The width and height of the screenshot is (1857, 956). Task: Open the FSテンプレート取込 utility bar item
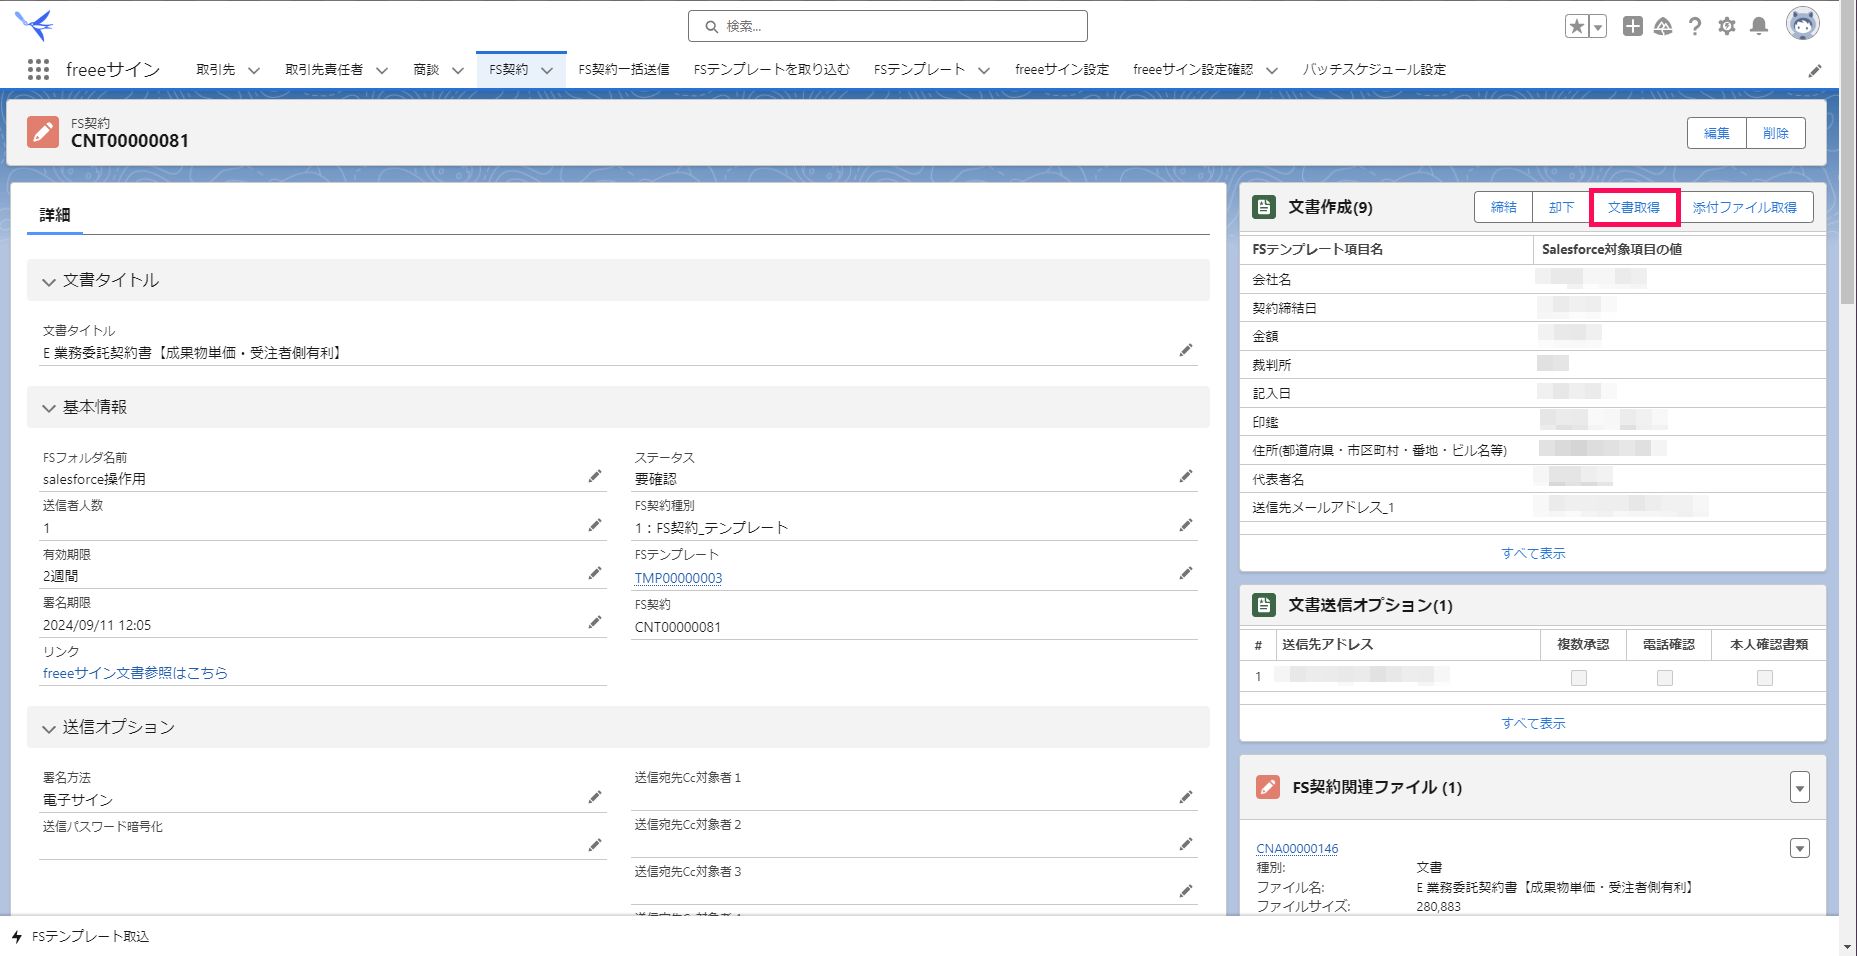point(80,937)
